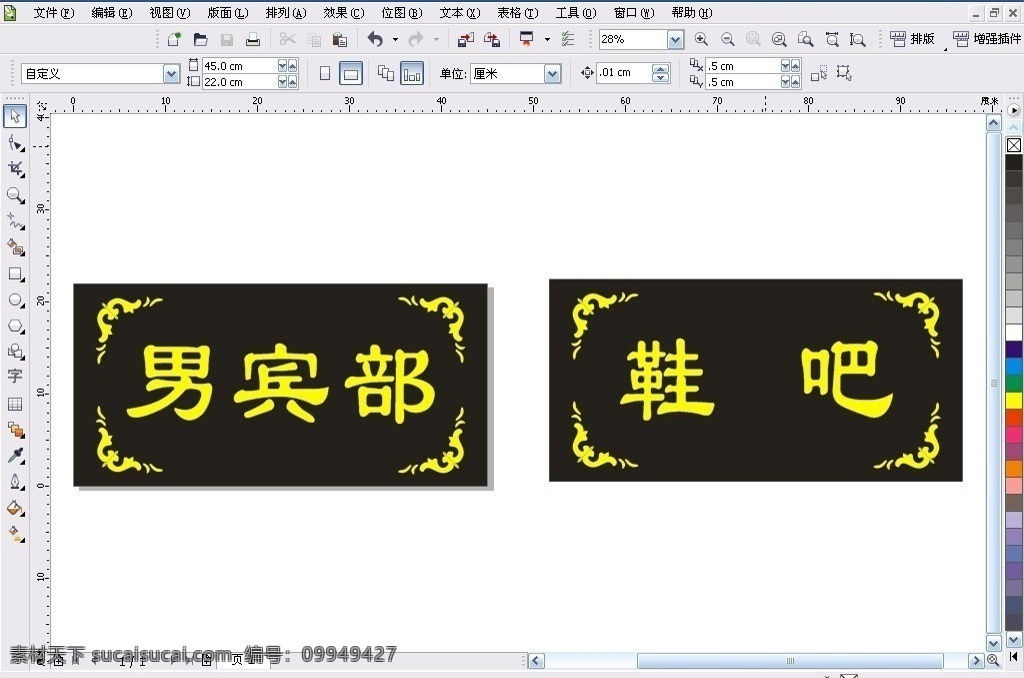The image size is (1024, 678).
Task: Open a file with folder icon
Action: pyautogui.click(x=200, y=40)
